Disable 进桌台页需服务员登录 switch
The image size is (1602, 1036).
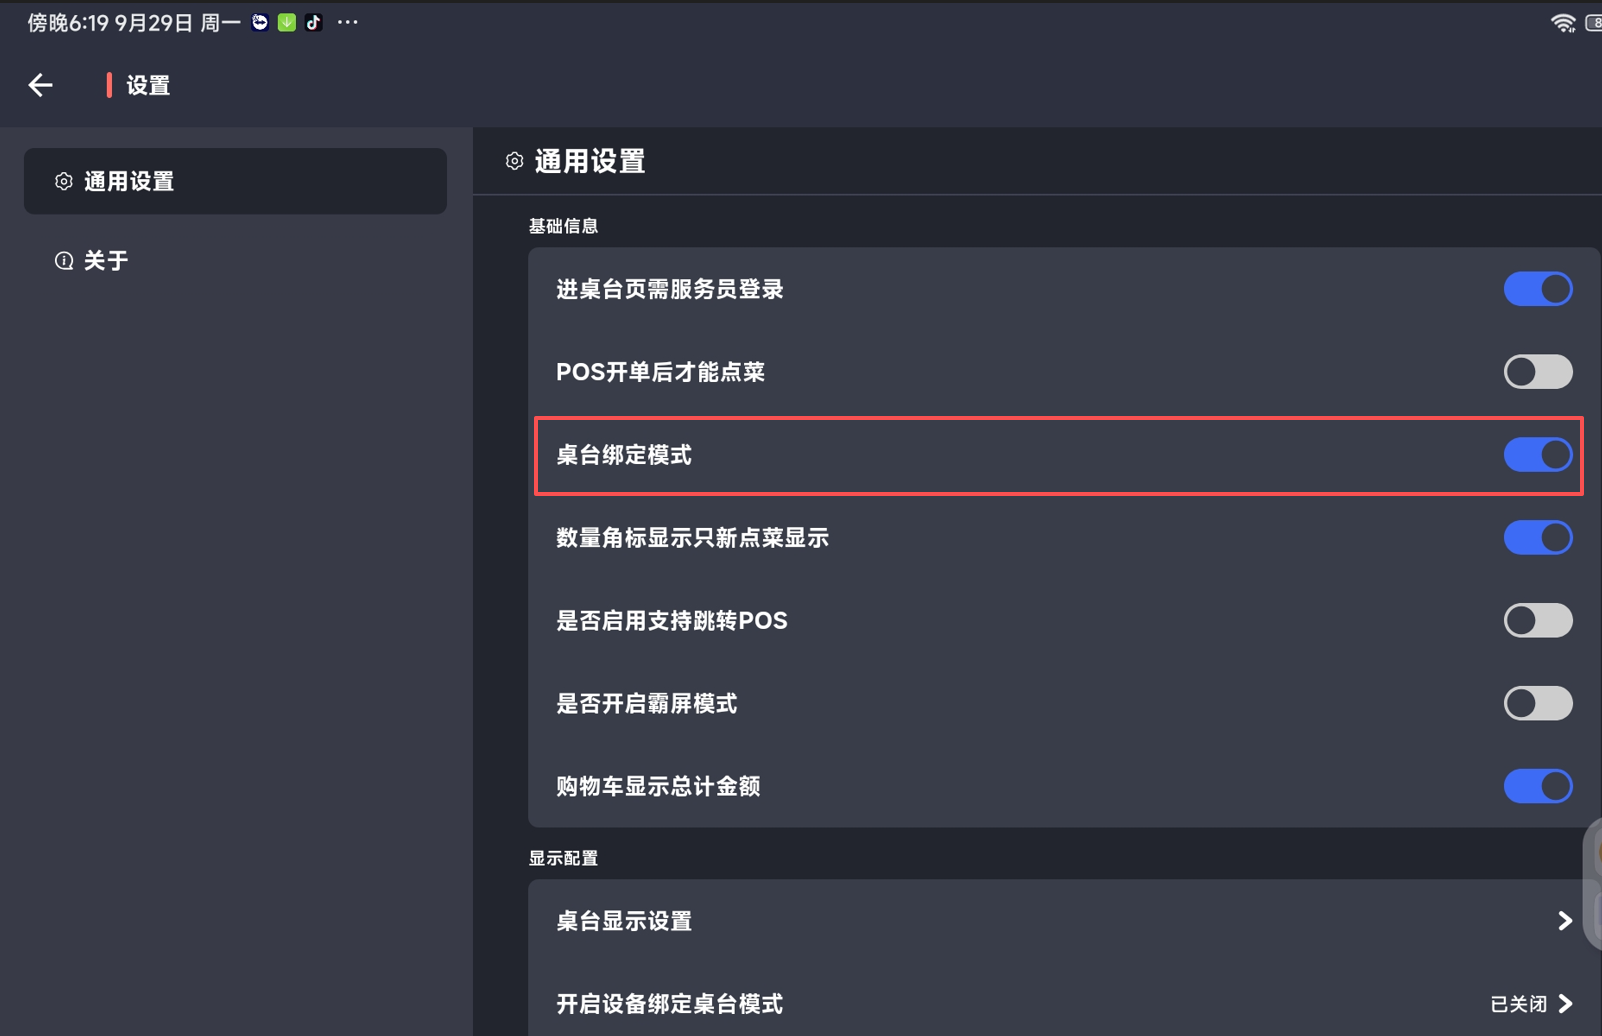coord(1537,289)
